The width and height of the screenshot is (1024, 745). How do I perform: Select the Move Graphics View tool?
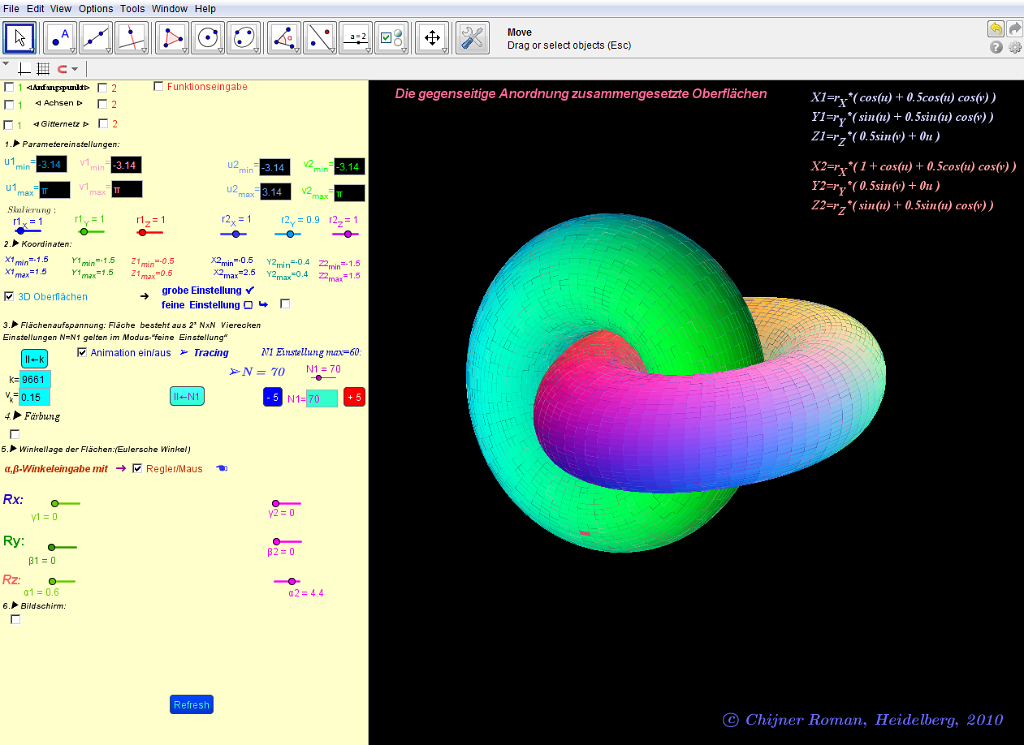coord(432,38)
